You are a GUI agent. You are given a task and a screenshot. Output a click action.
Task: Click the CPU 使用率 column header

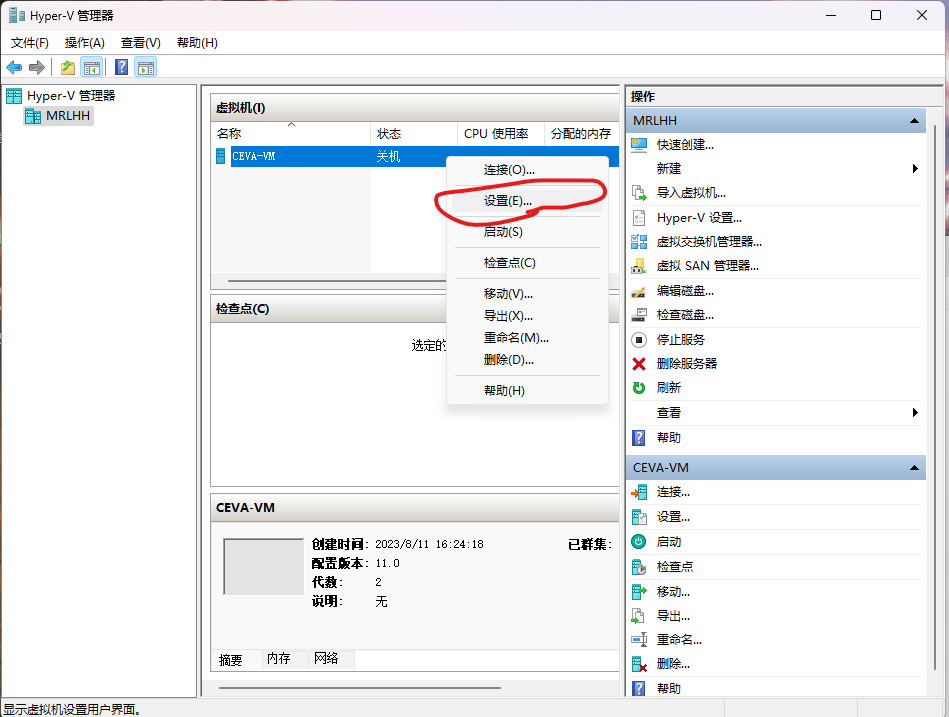(x=501, y=133)
